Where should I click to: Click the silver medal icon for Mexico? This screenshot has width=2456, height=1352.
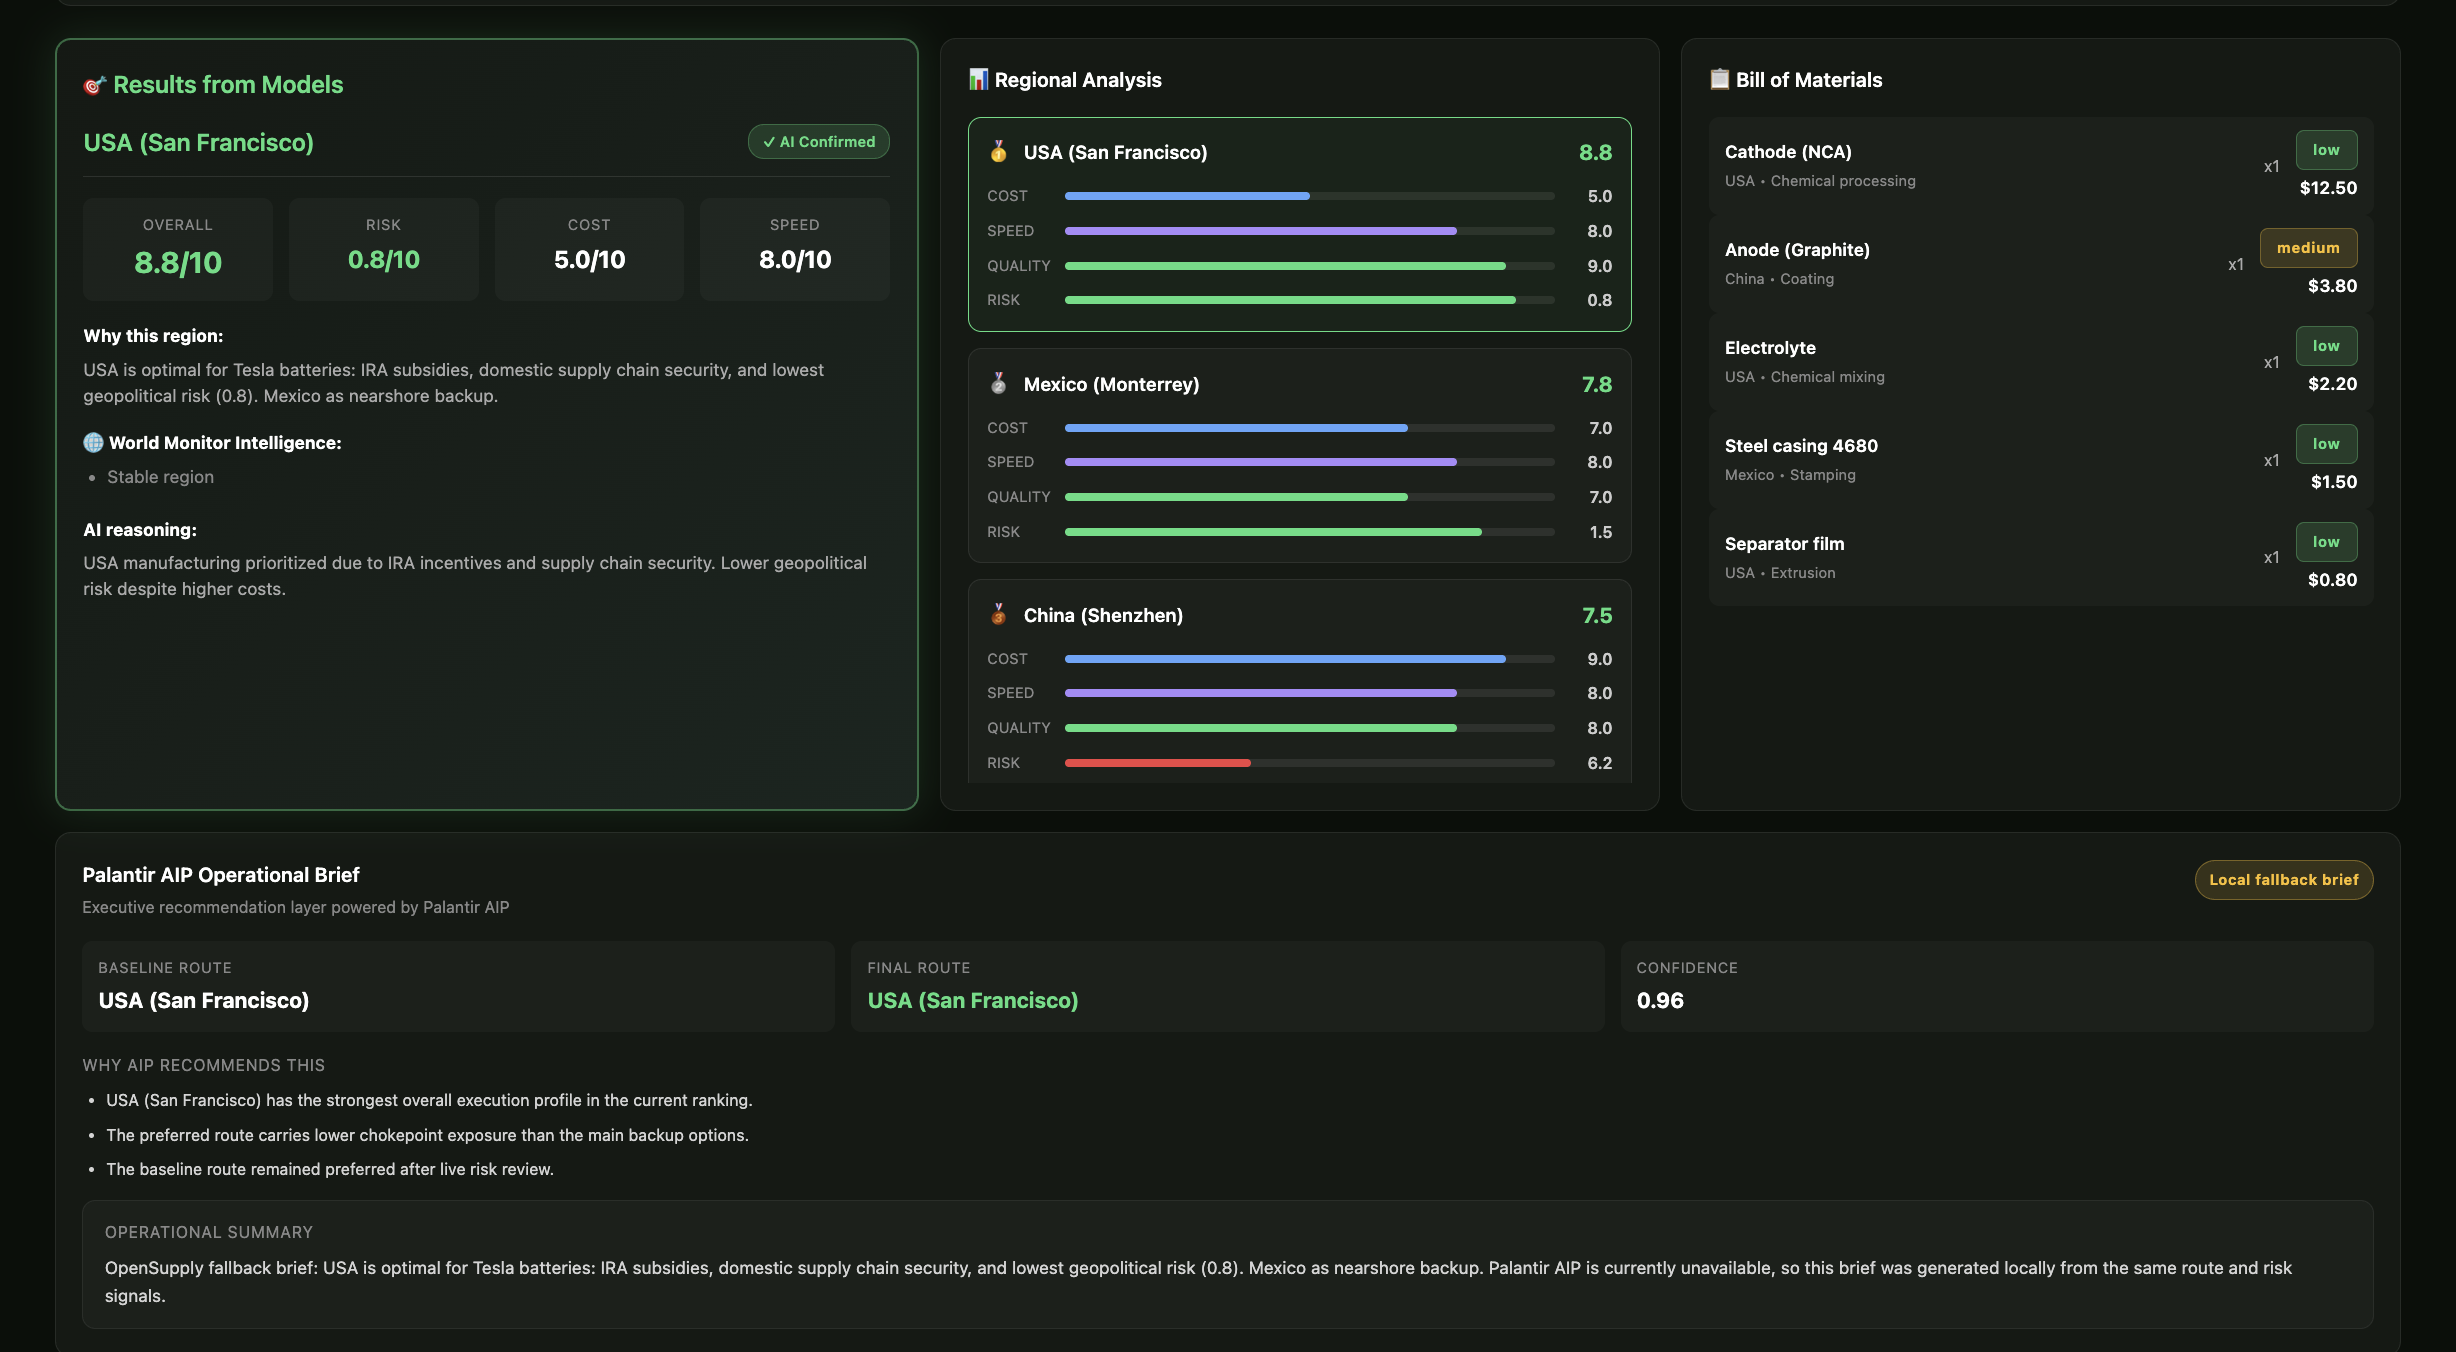pos(998,384)
